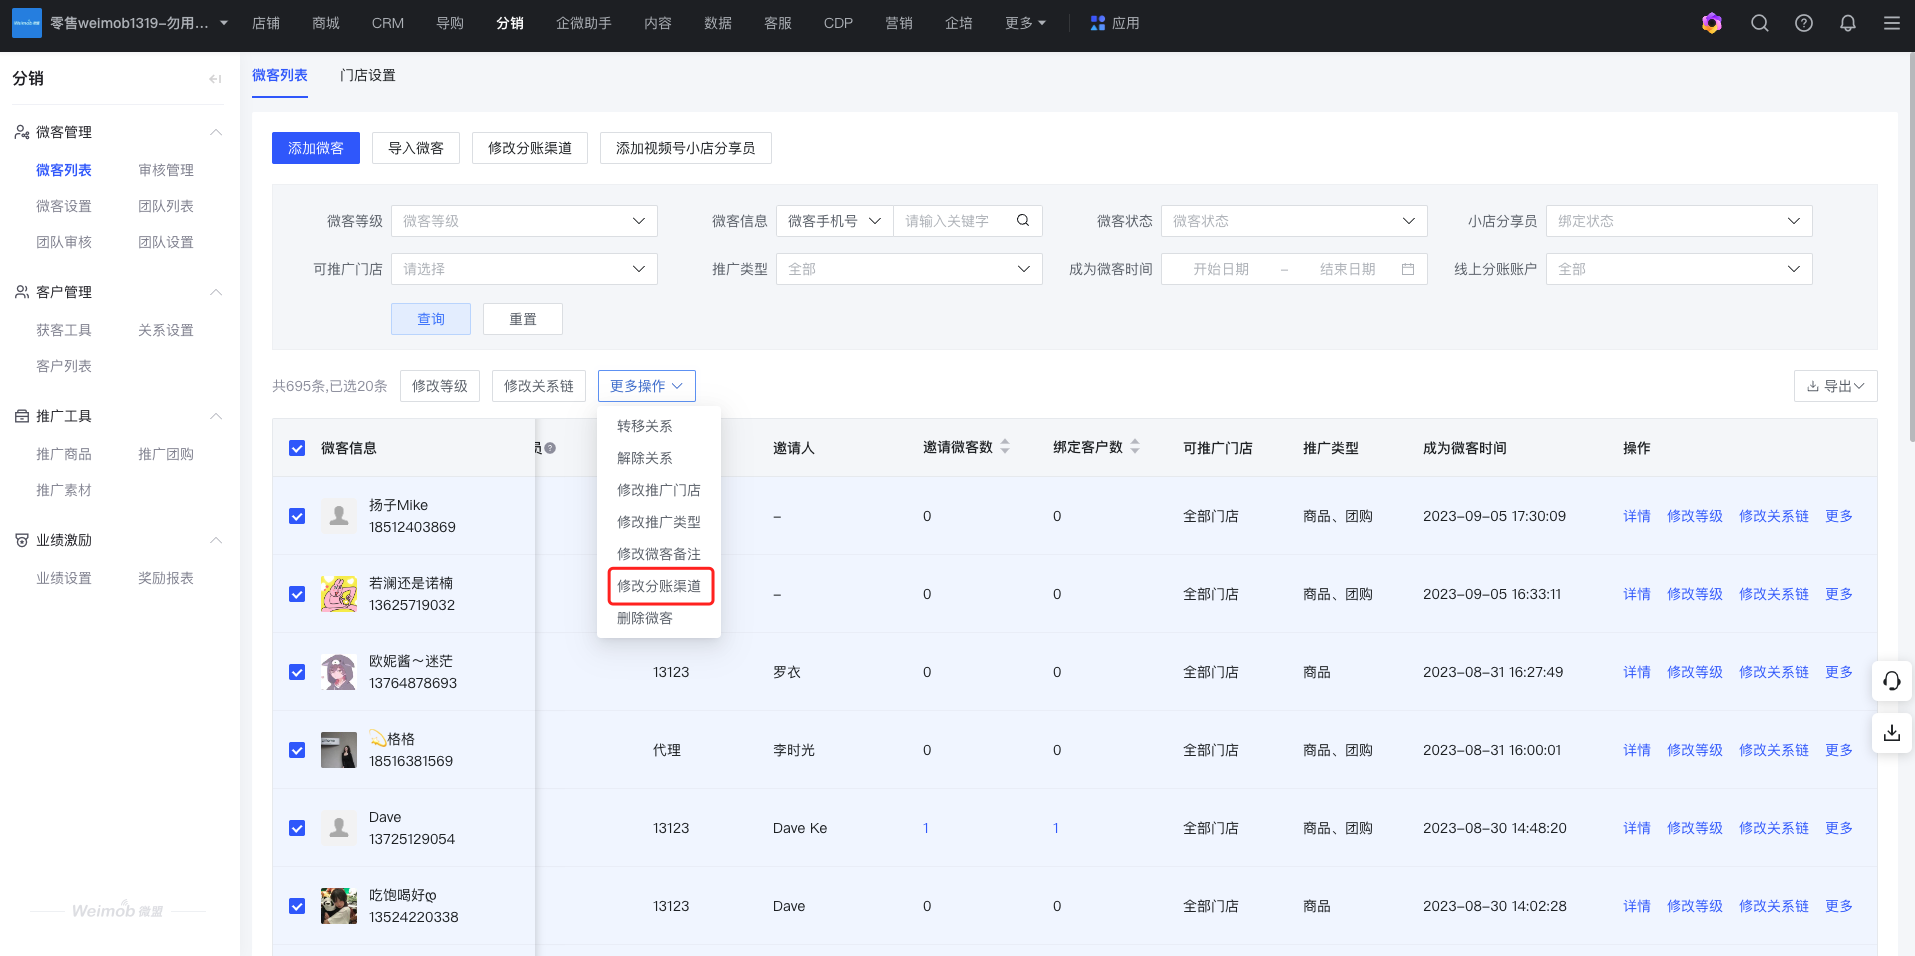Click avatar of 欧妮酱～迷茫
The image size is (1915, 956).
click(x=339, y=672)
